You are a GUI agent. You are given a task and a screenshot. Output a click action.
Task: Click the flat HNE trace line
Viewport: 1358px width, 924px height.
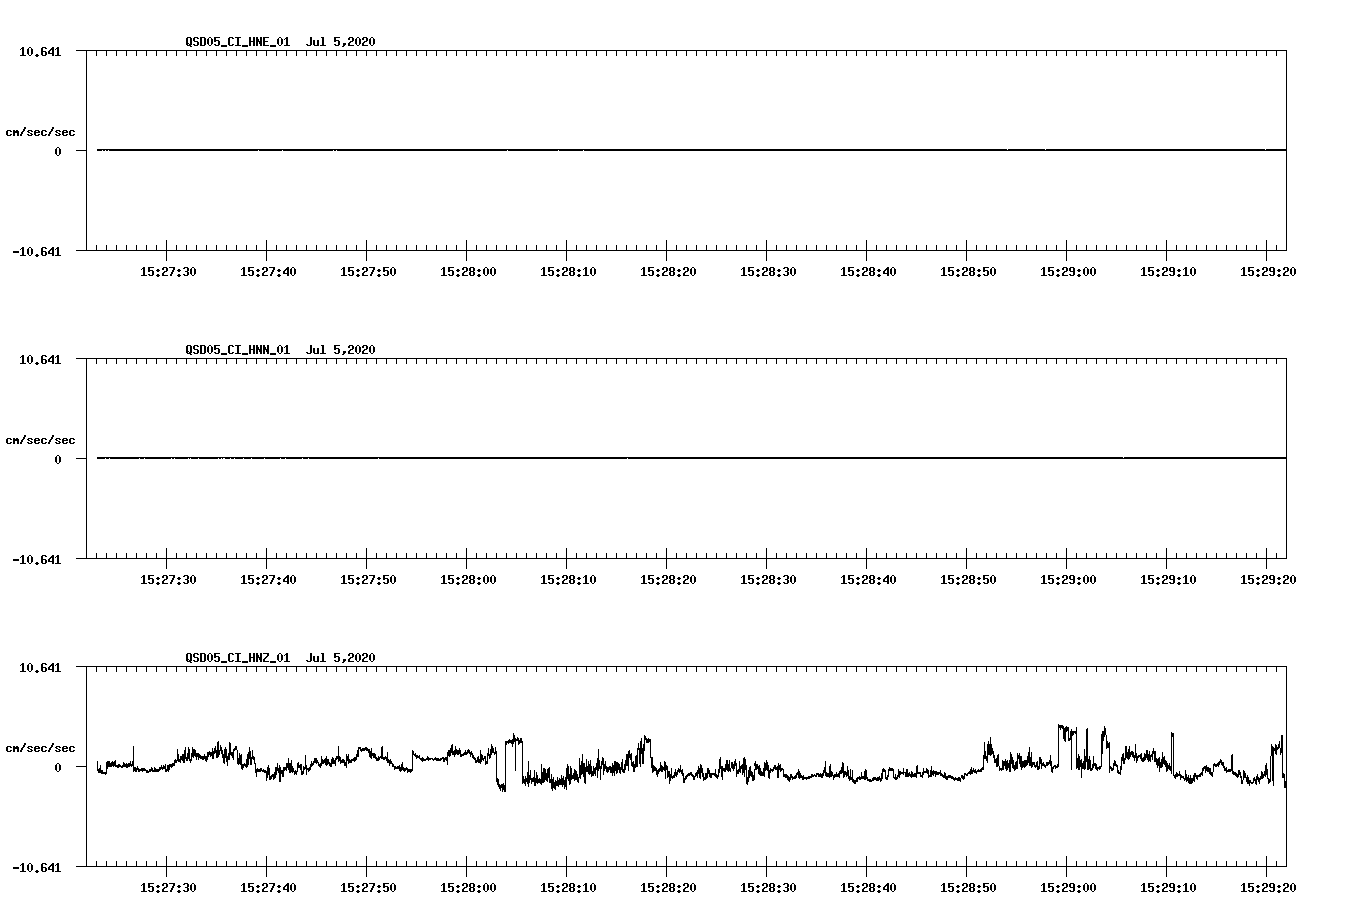691,150
